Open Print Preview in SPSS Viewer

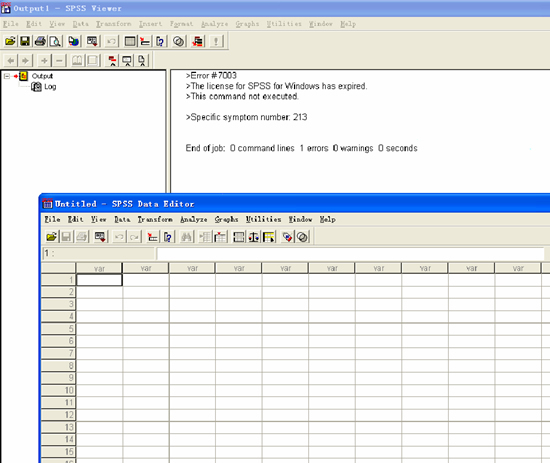pyautogui.click(x=55, y=41)
